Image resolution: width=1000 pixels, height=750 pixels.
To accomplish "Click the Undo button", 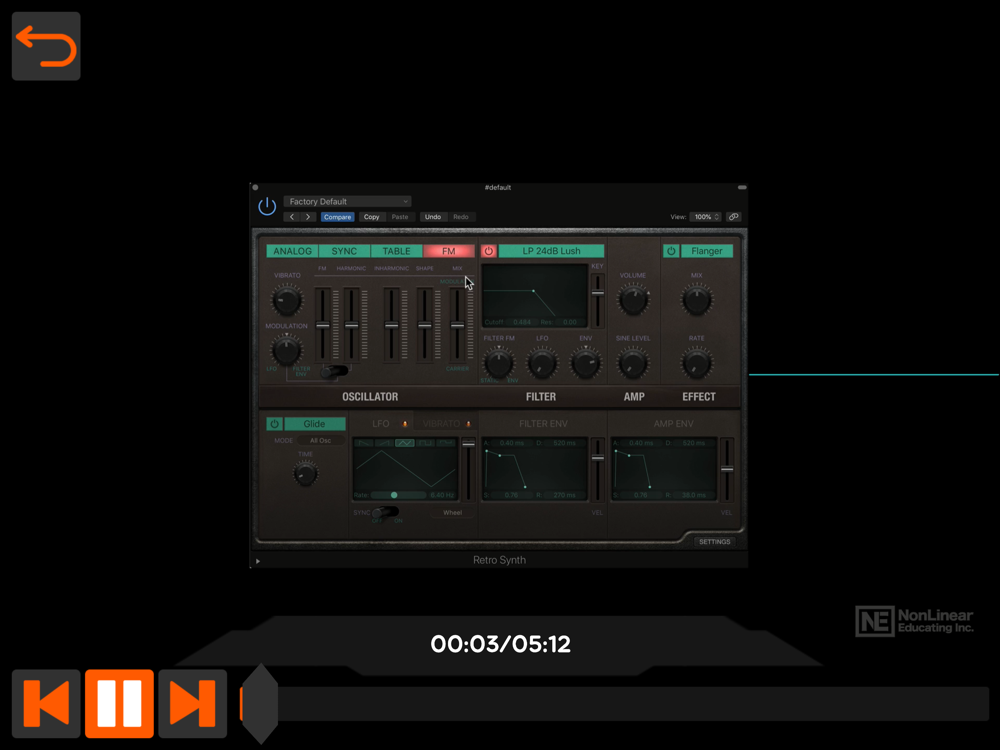I will tap(433, 217).
